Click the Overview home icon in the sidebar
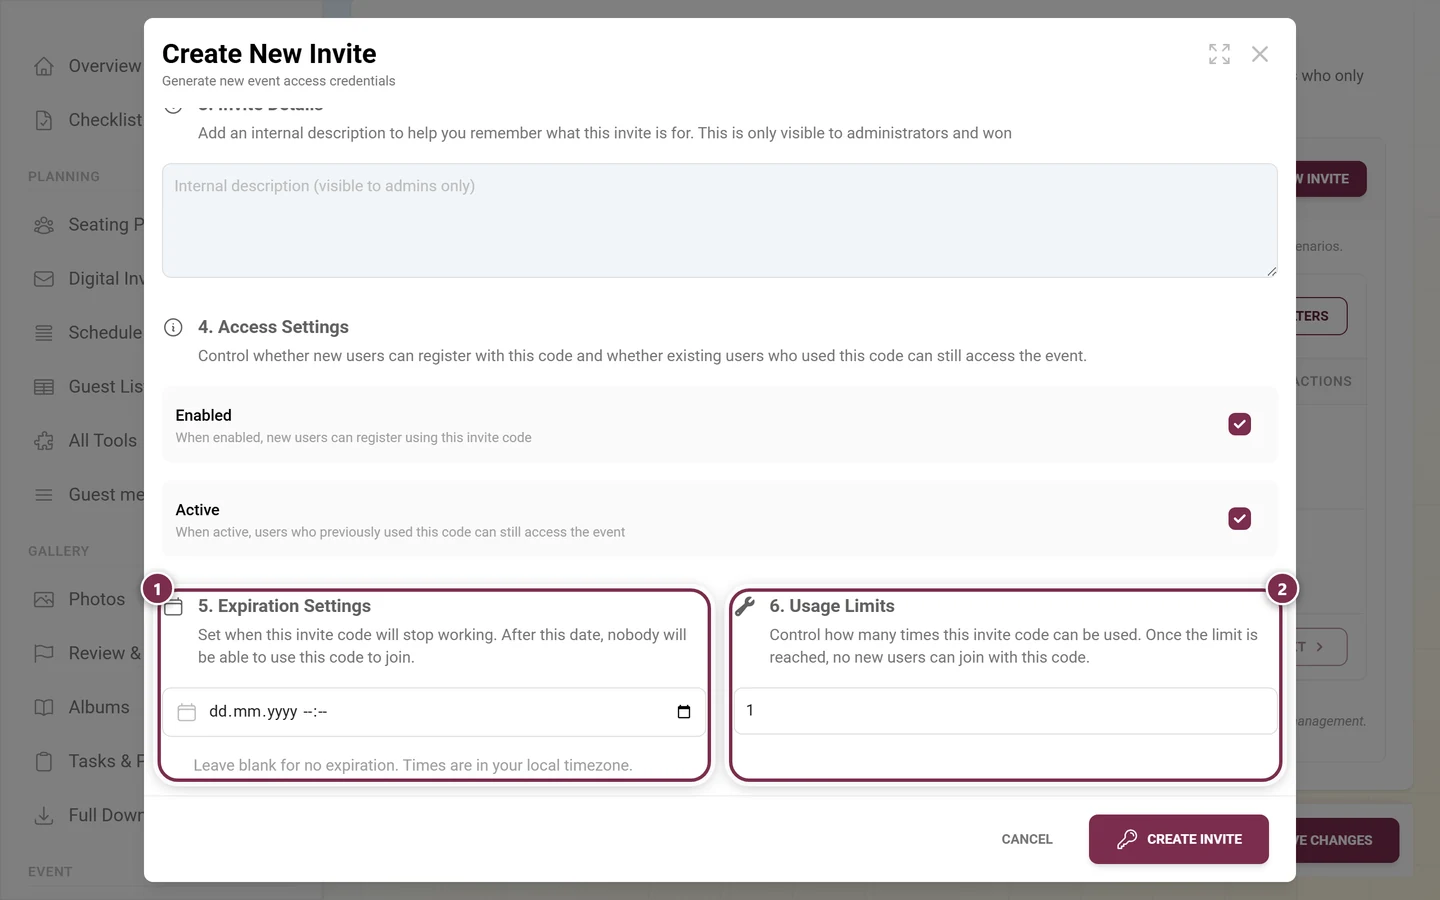 point(44,66)
